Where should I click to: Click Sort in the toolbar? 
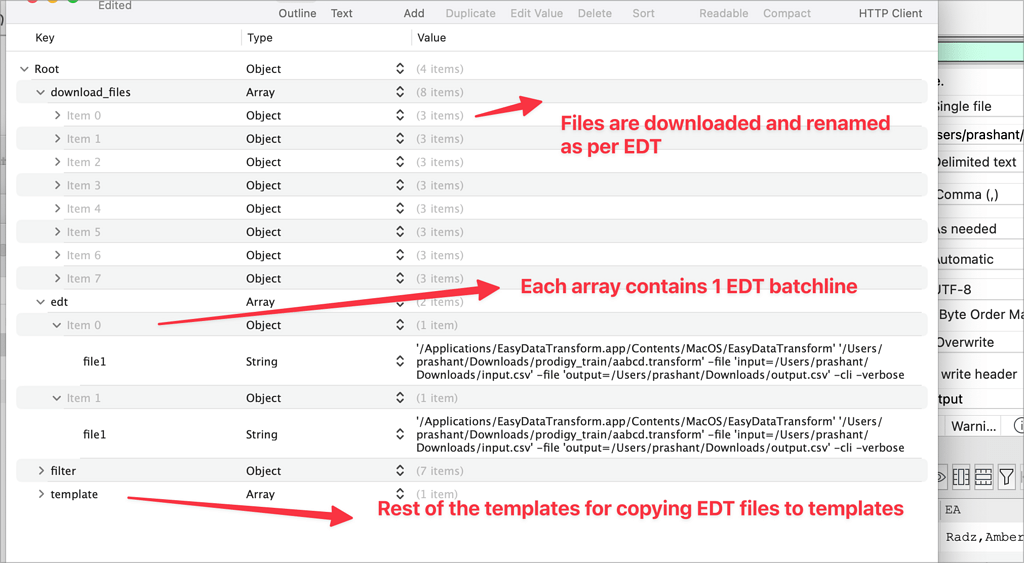tap(643, 13)
